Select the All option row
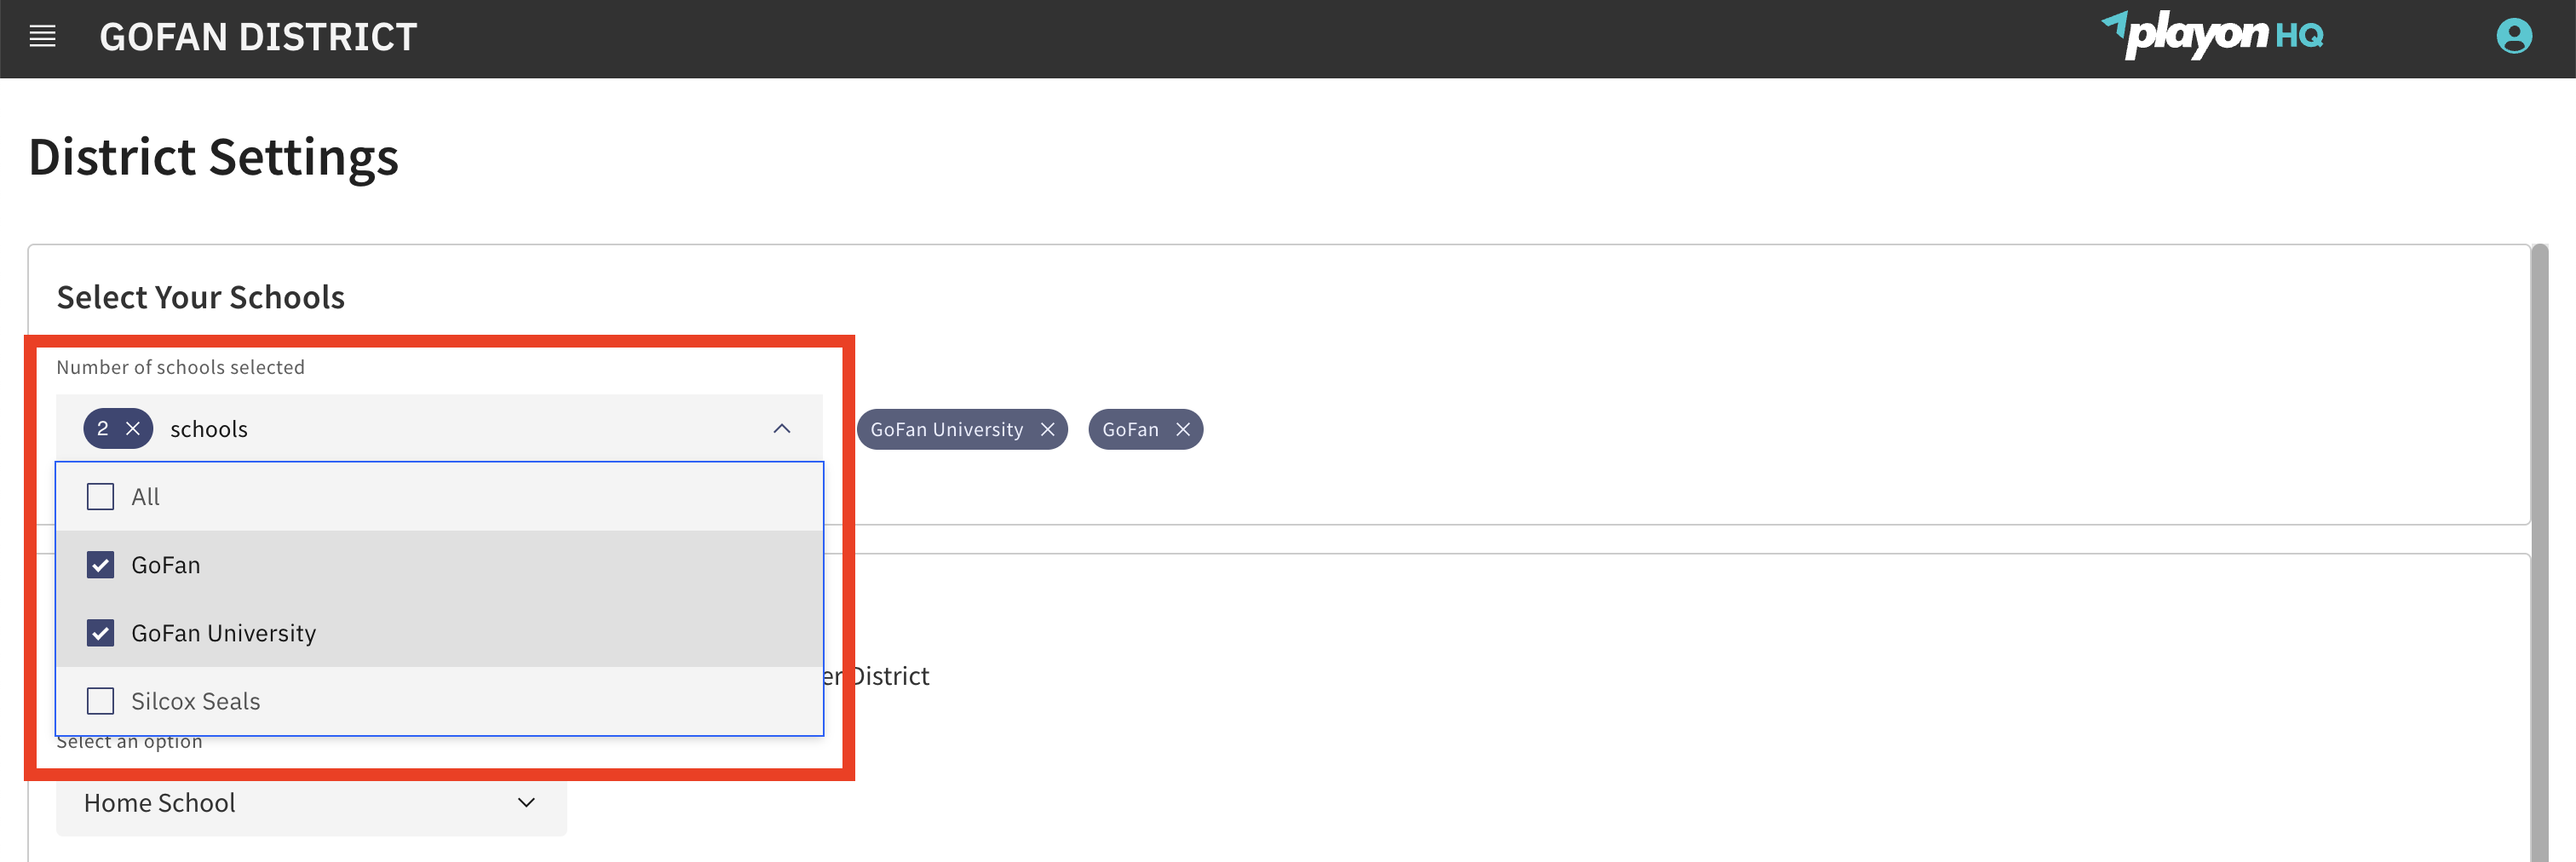Viewport: 2576px width, 862px height. tap(440, 497)
